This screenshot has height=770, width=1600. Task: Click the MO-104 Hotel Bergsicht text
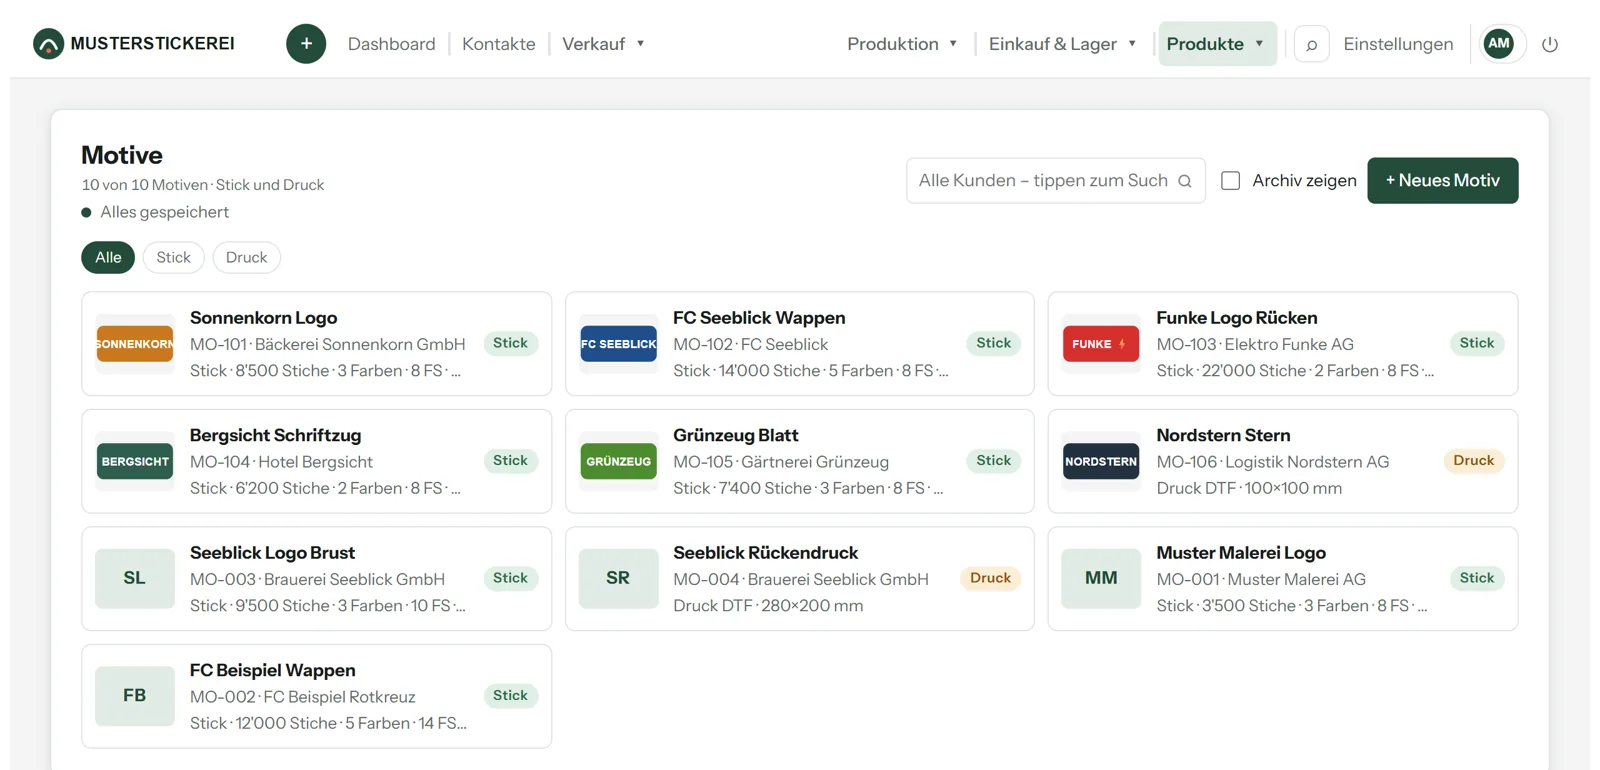tap(281, 462)
